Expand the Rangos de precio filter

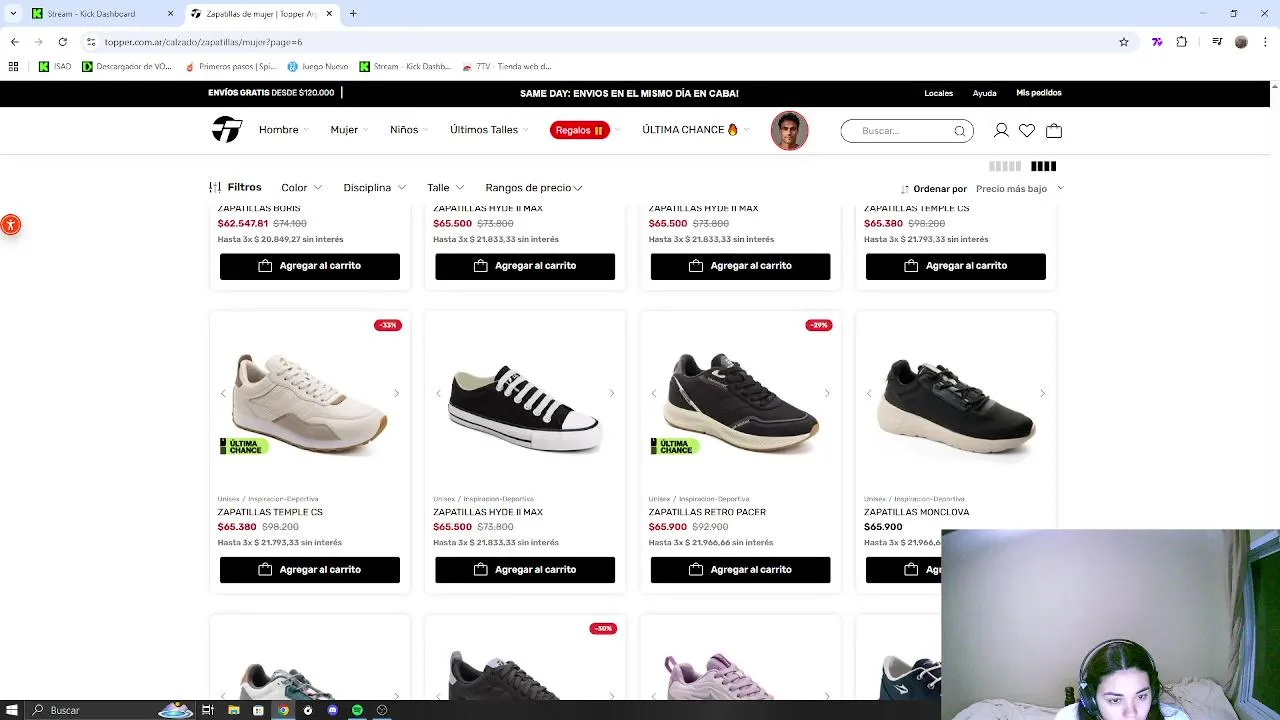[534, 188]
